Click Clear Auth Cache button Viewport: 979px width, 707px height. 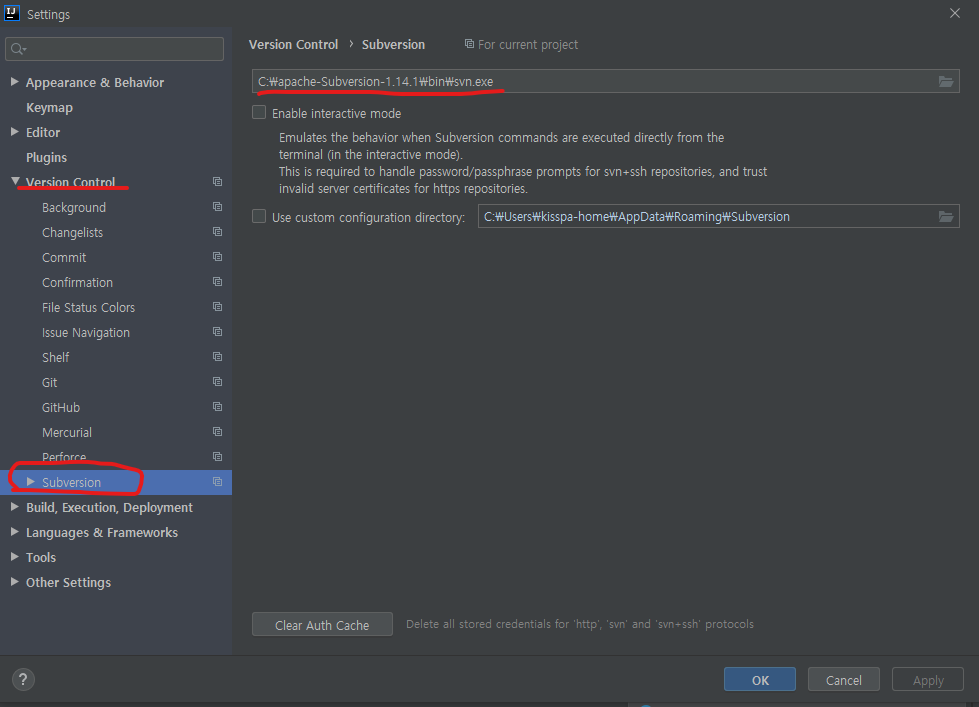322,625
